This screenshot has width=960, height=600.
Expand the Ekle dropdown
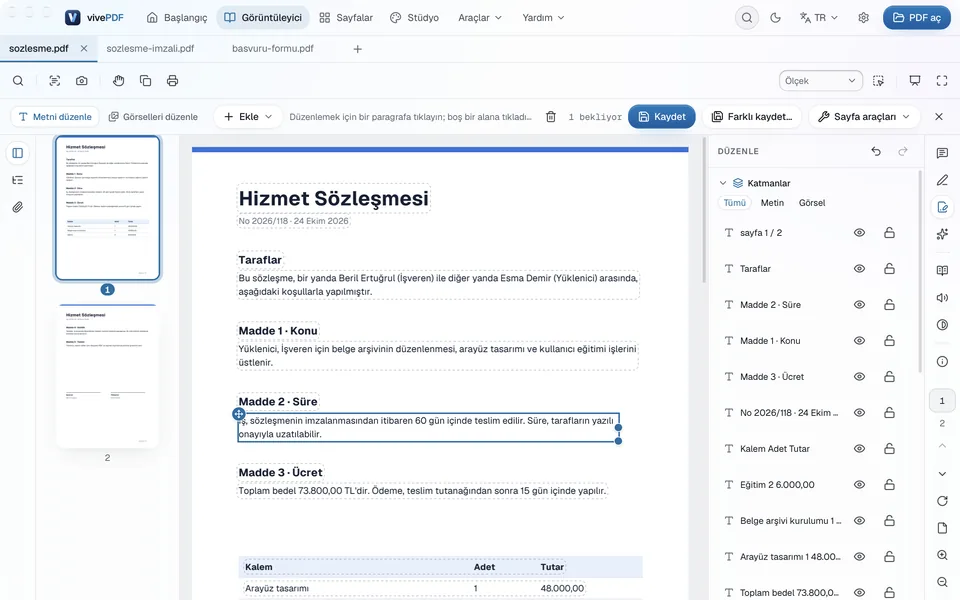coord(248,117)
